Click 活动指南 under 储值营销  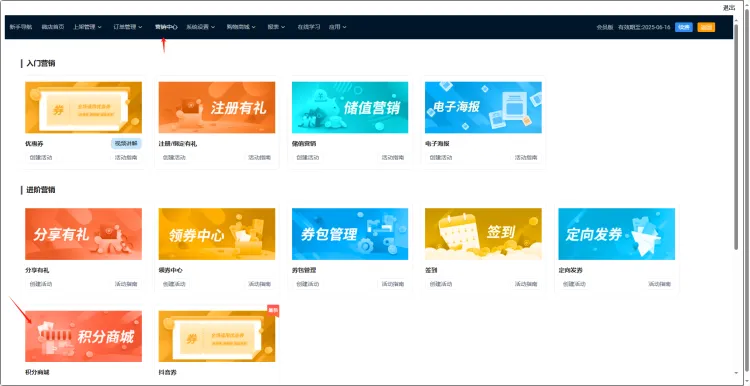(393, 157)
